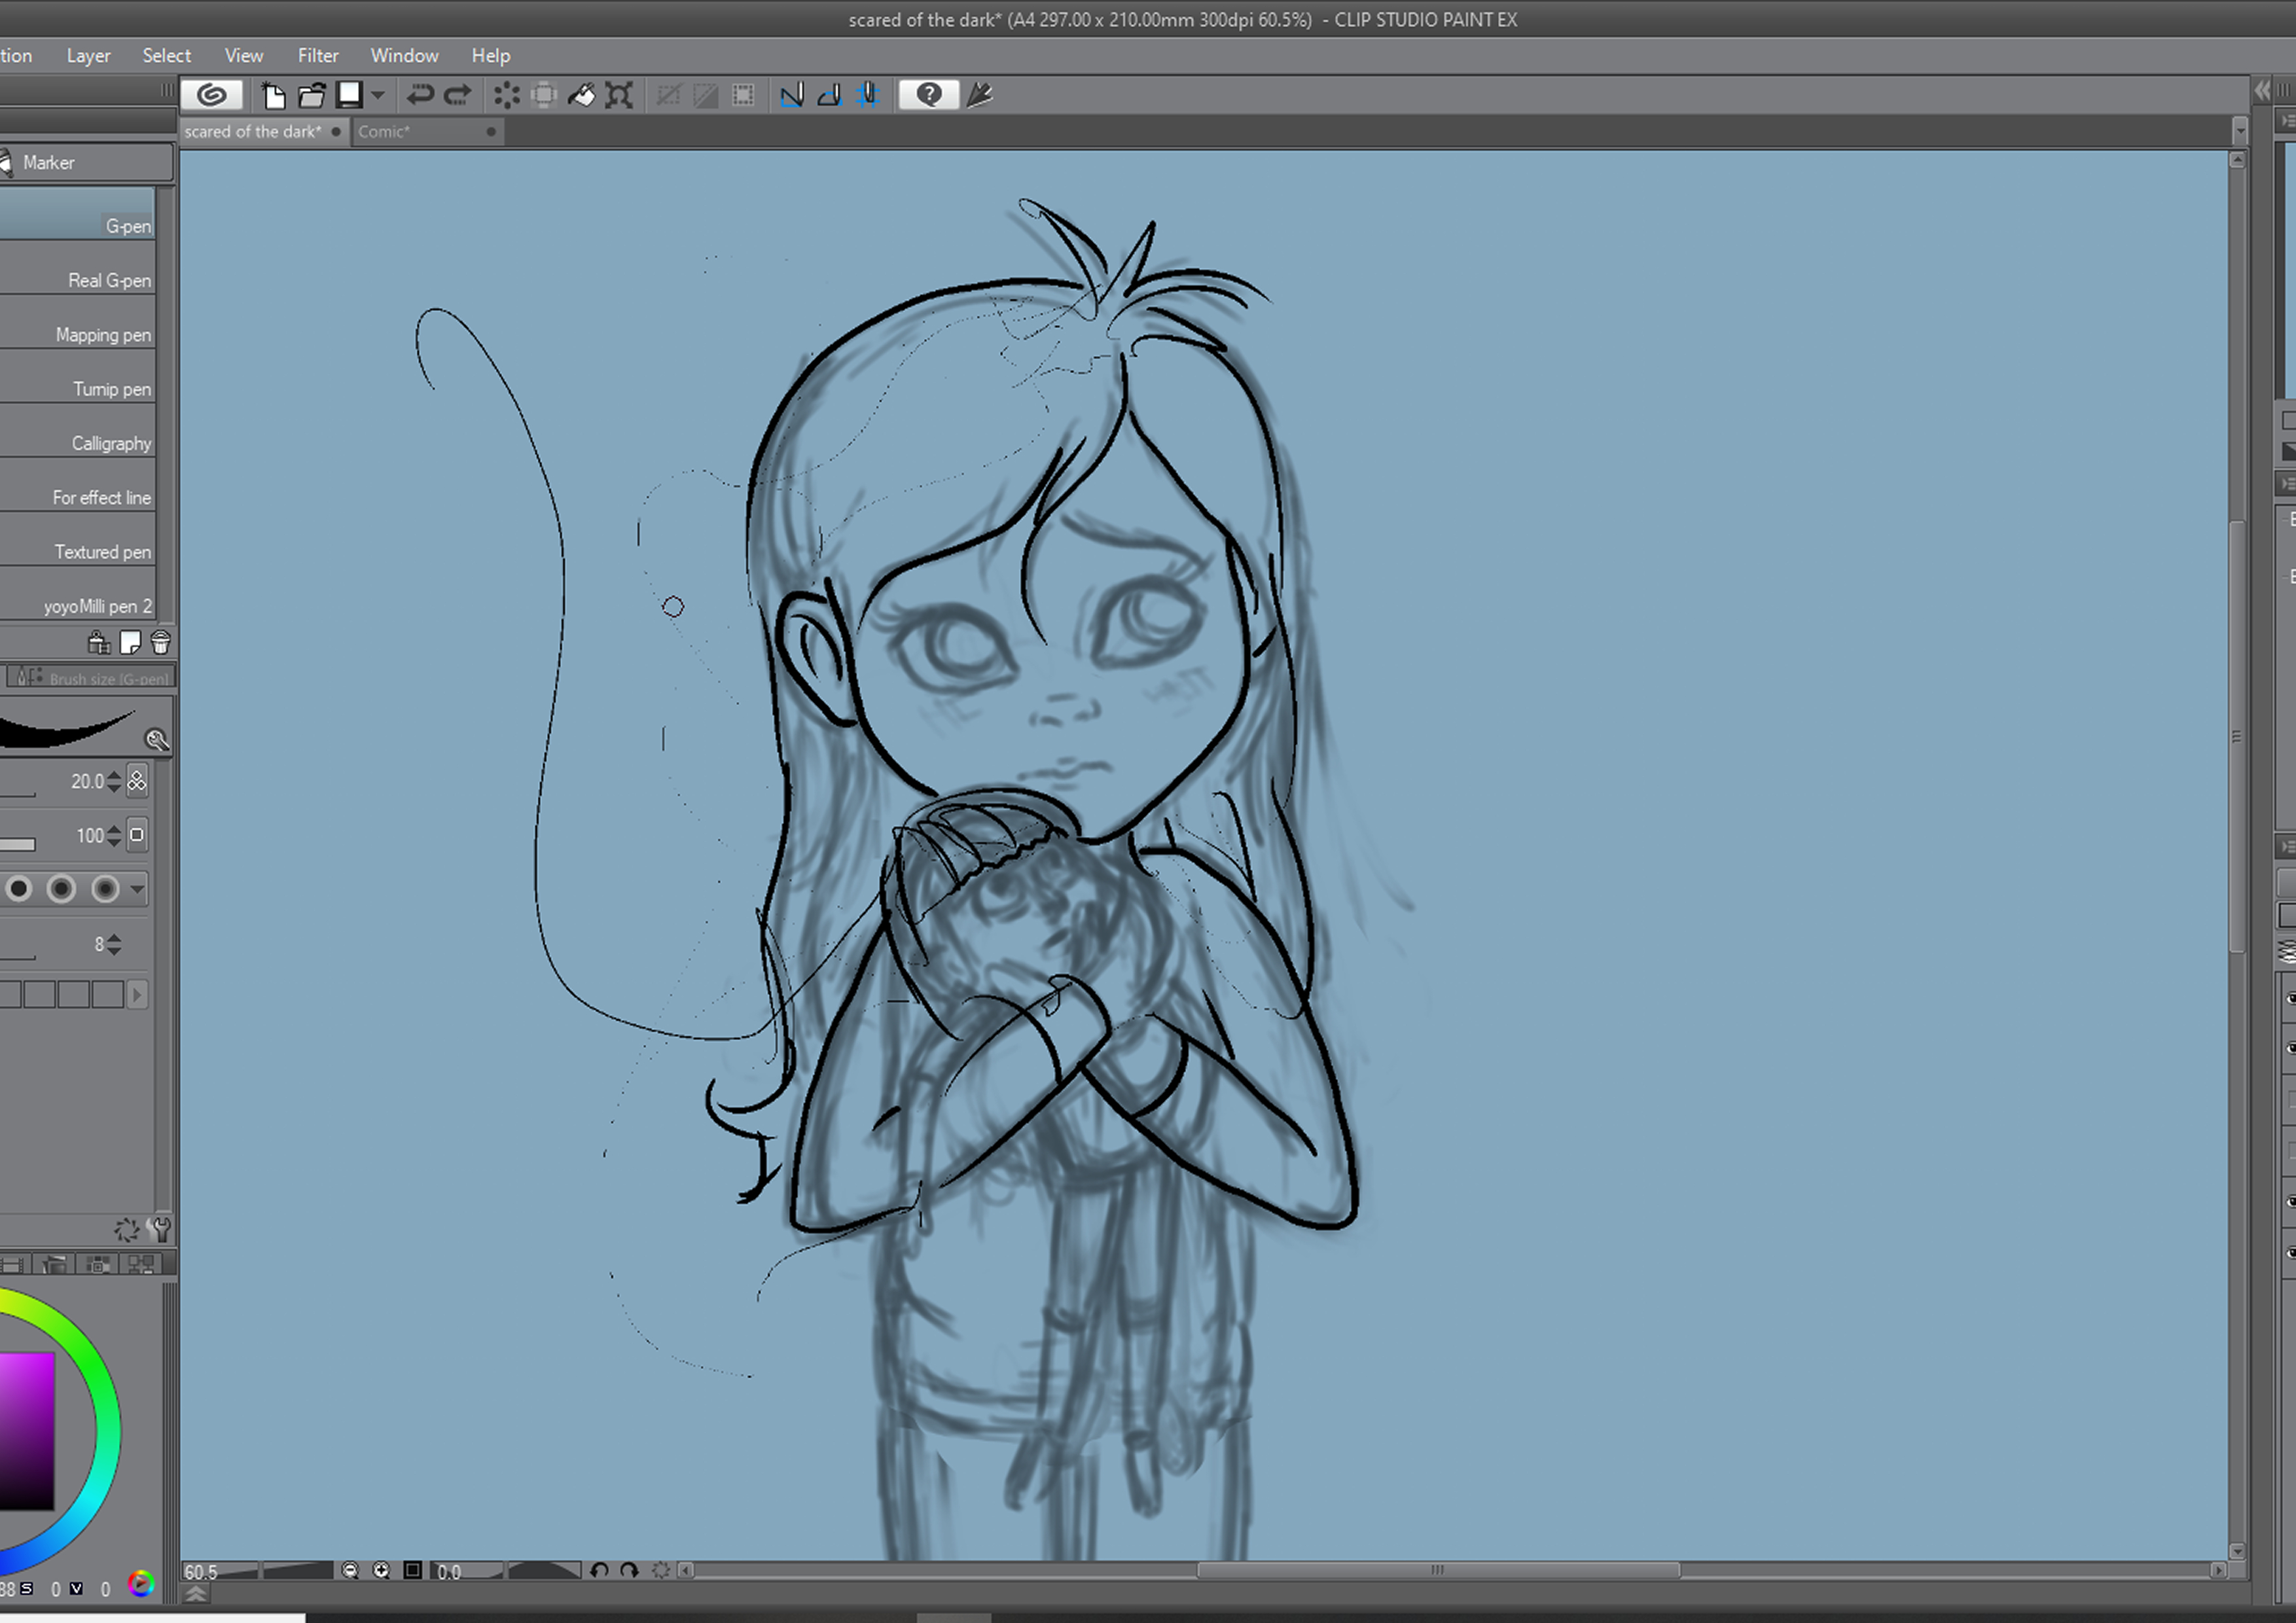Select the Real G-pen sub tool

[x=109, y=281]
